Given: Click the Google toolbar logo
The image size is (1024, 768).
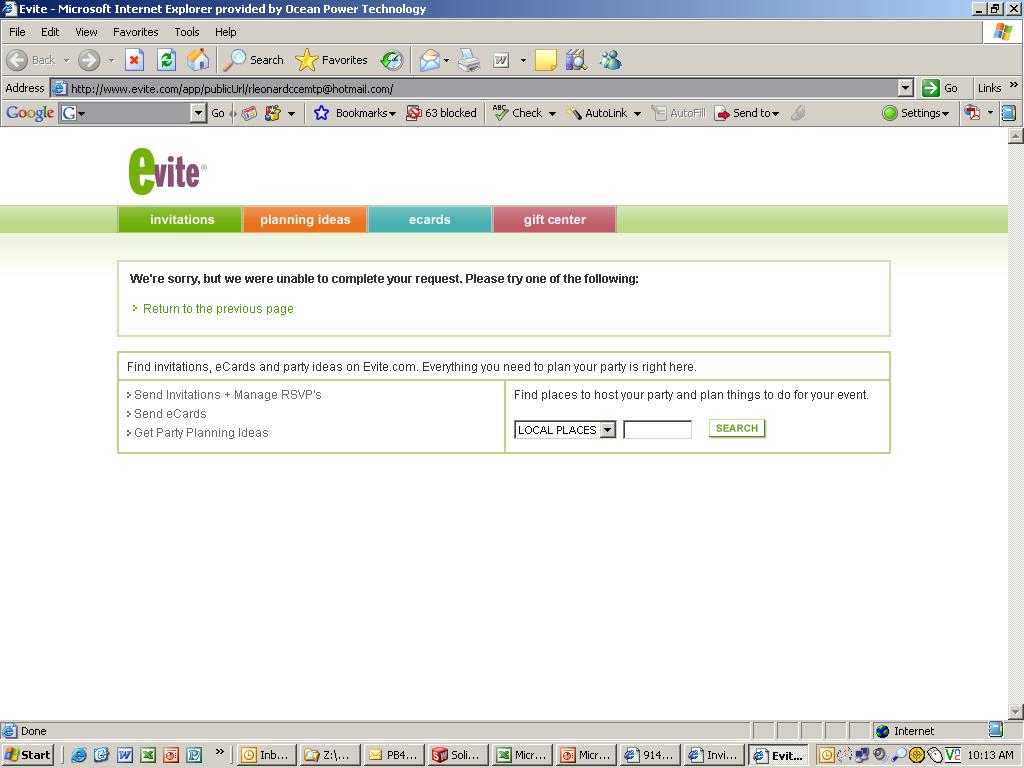Looking at the screenshot, I should click(x=29, y=113).
